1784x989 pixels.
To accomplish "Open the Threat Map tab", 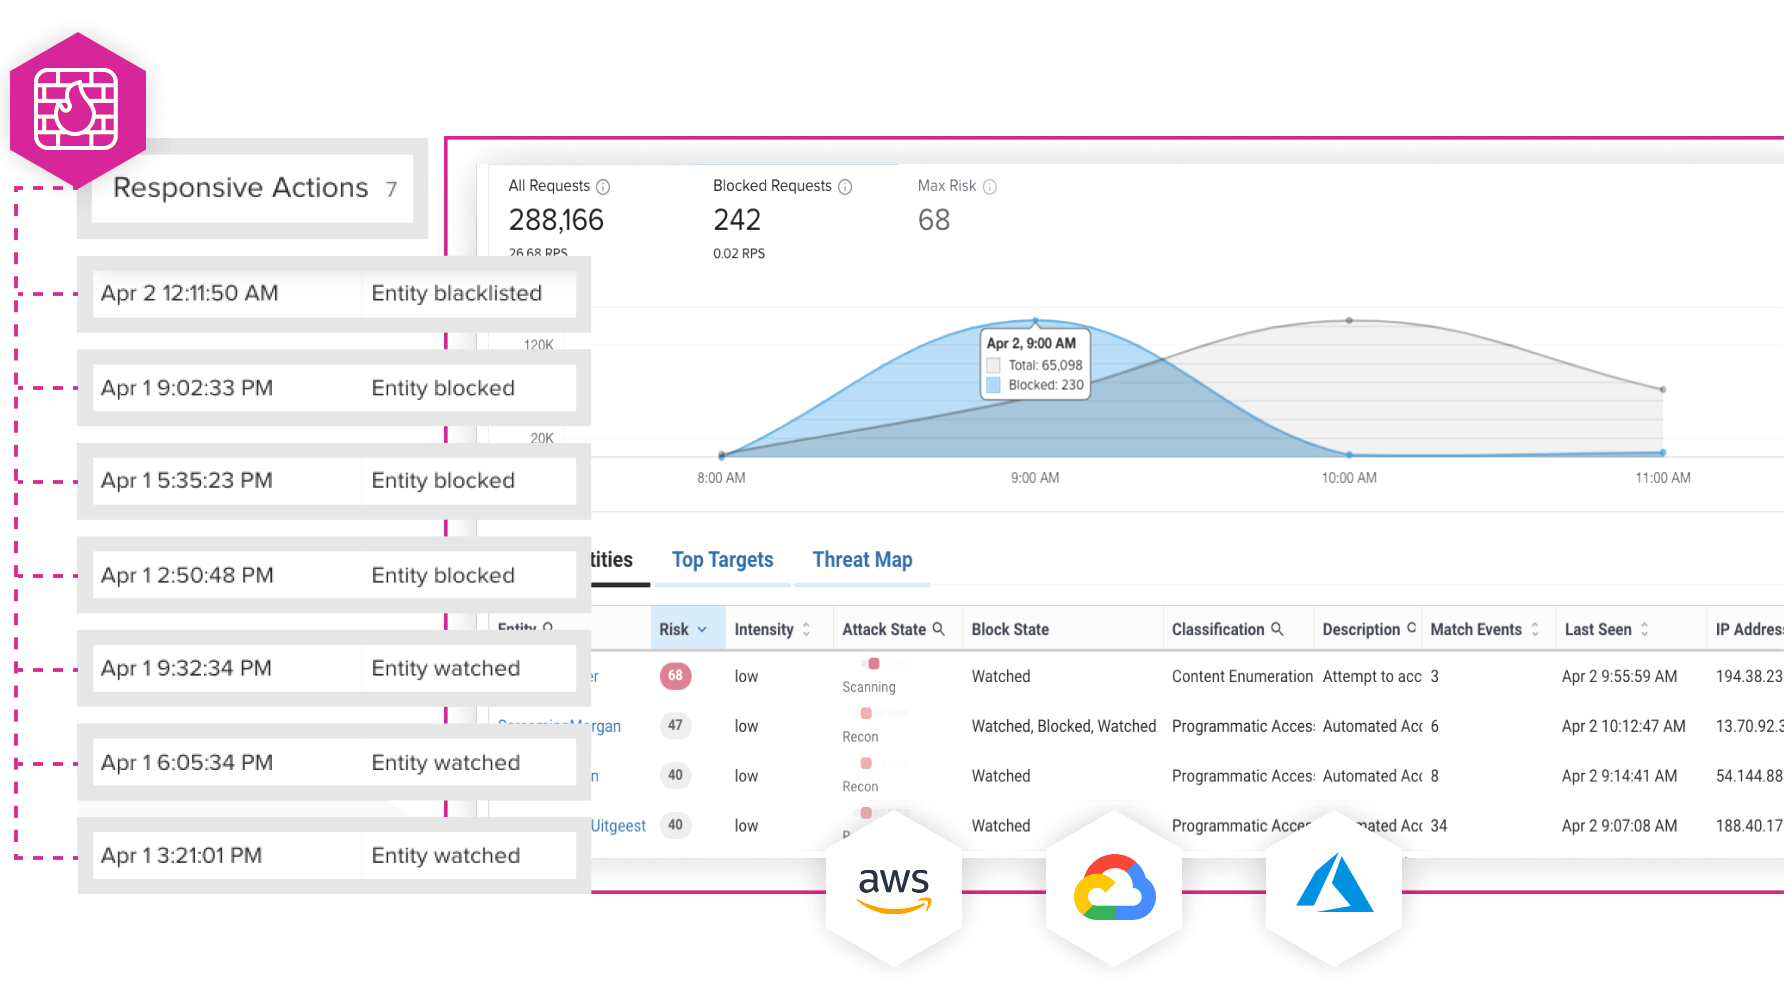I will pos(862,560).
